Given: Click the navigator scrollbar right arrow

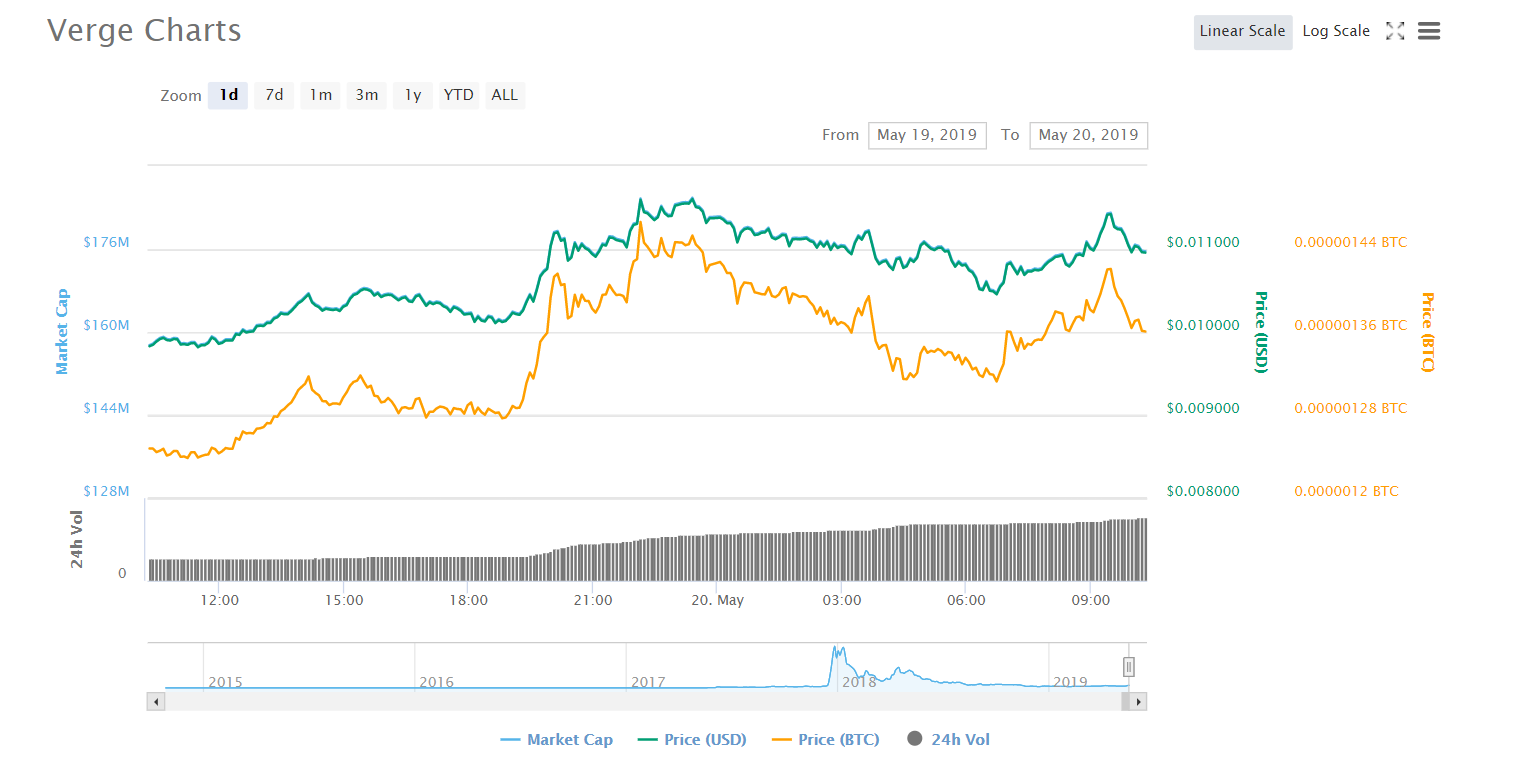Looking at the screenshot, I should point(1138,702).
